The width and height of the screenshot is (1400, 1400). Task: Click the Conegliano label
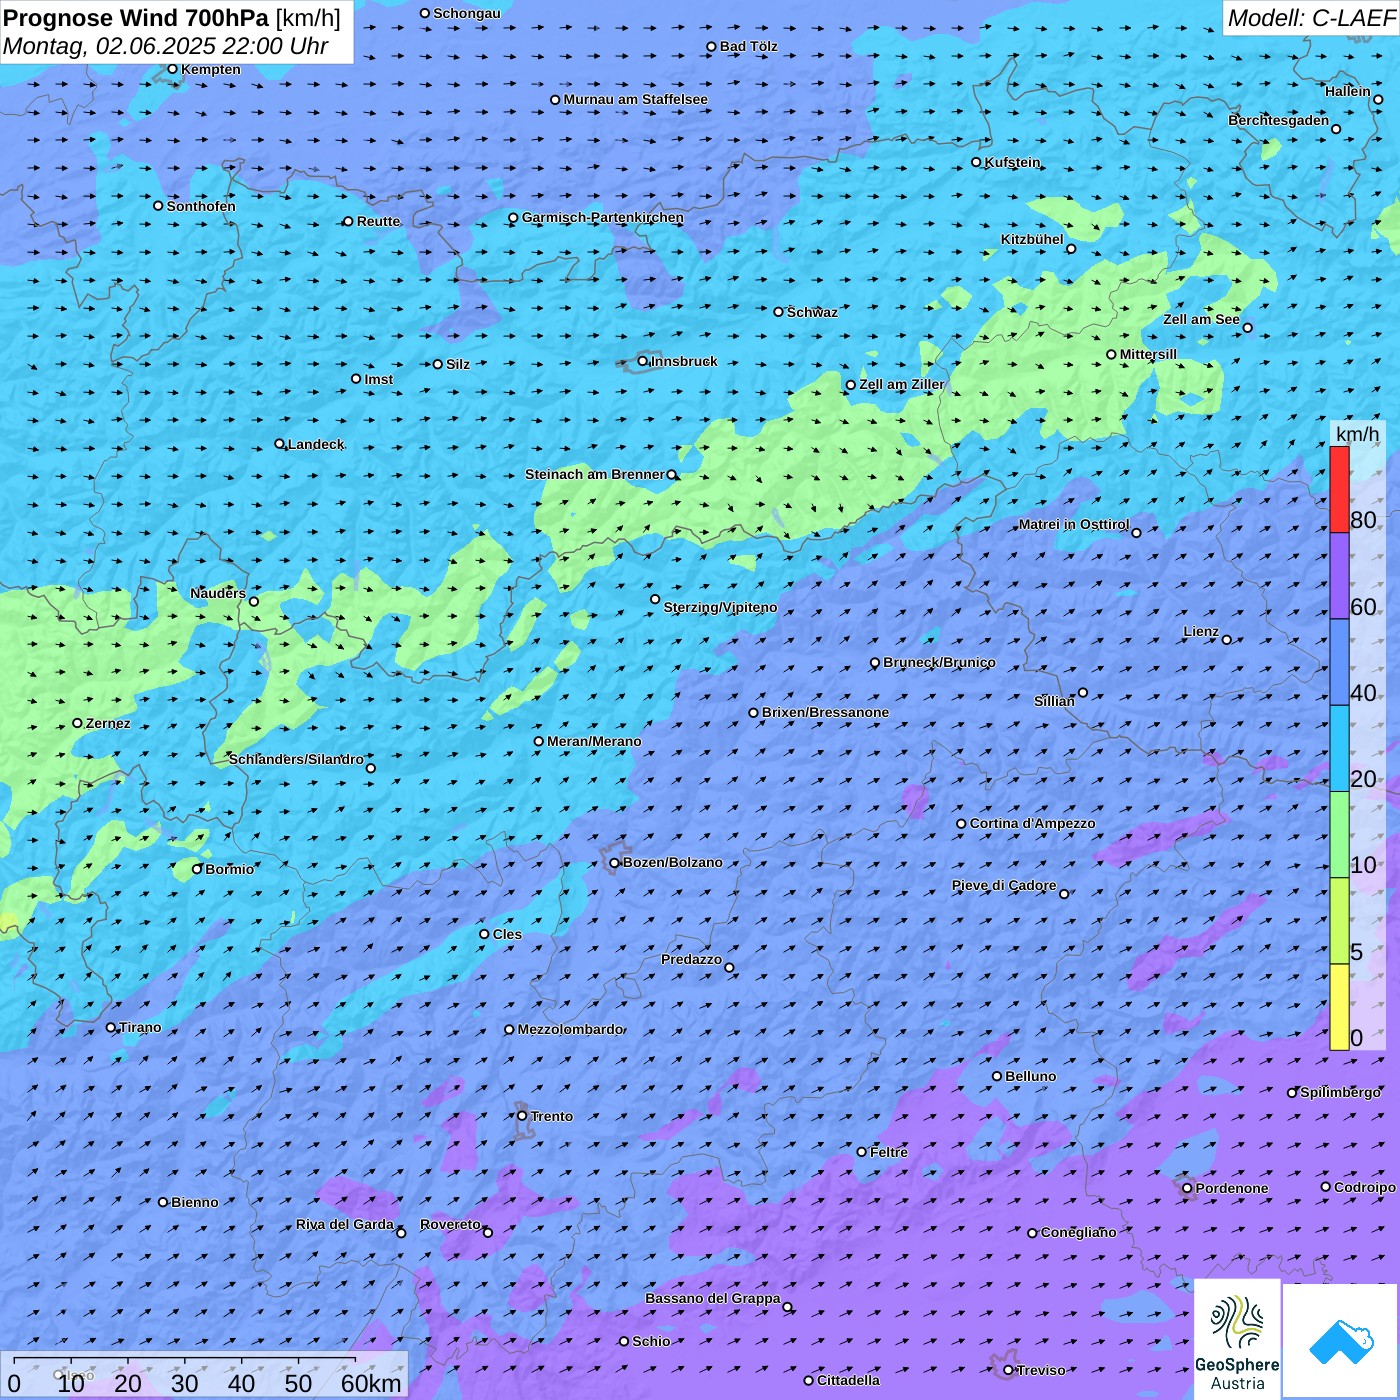(1078, 1232)
